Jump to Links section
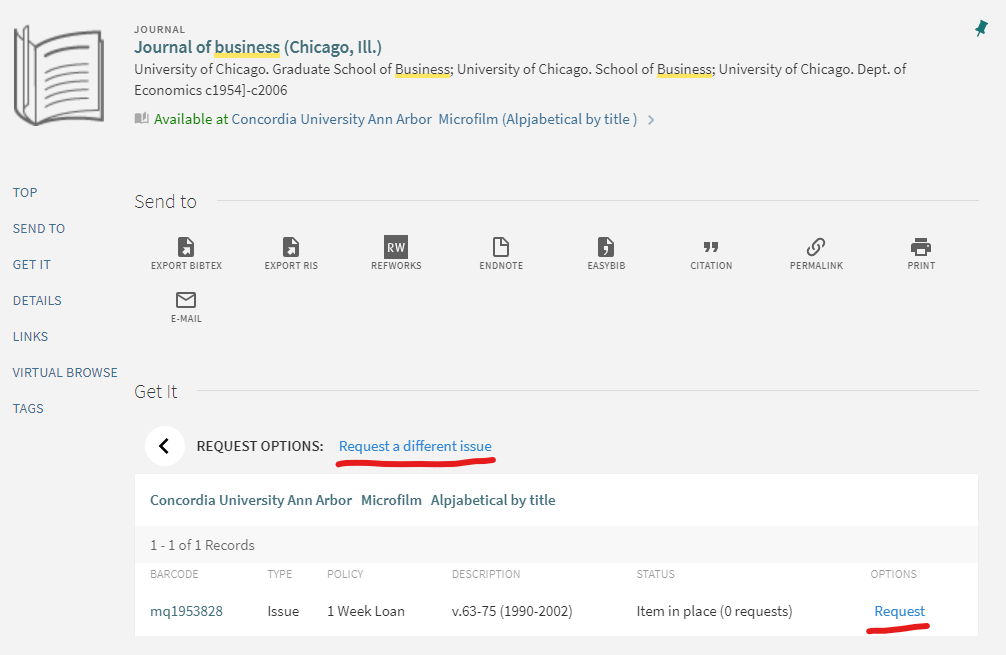Viewport: 1006px width, 655px height. (x=30, y=336)
